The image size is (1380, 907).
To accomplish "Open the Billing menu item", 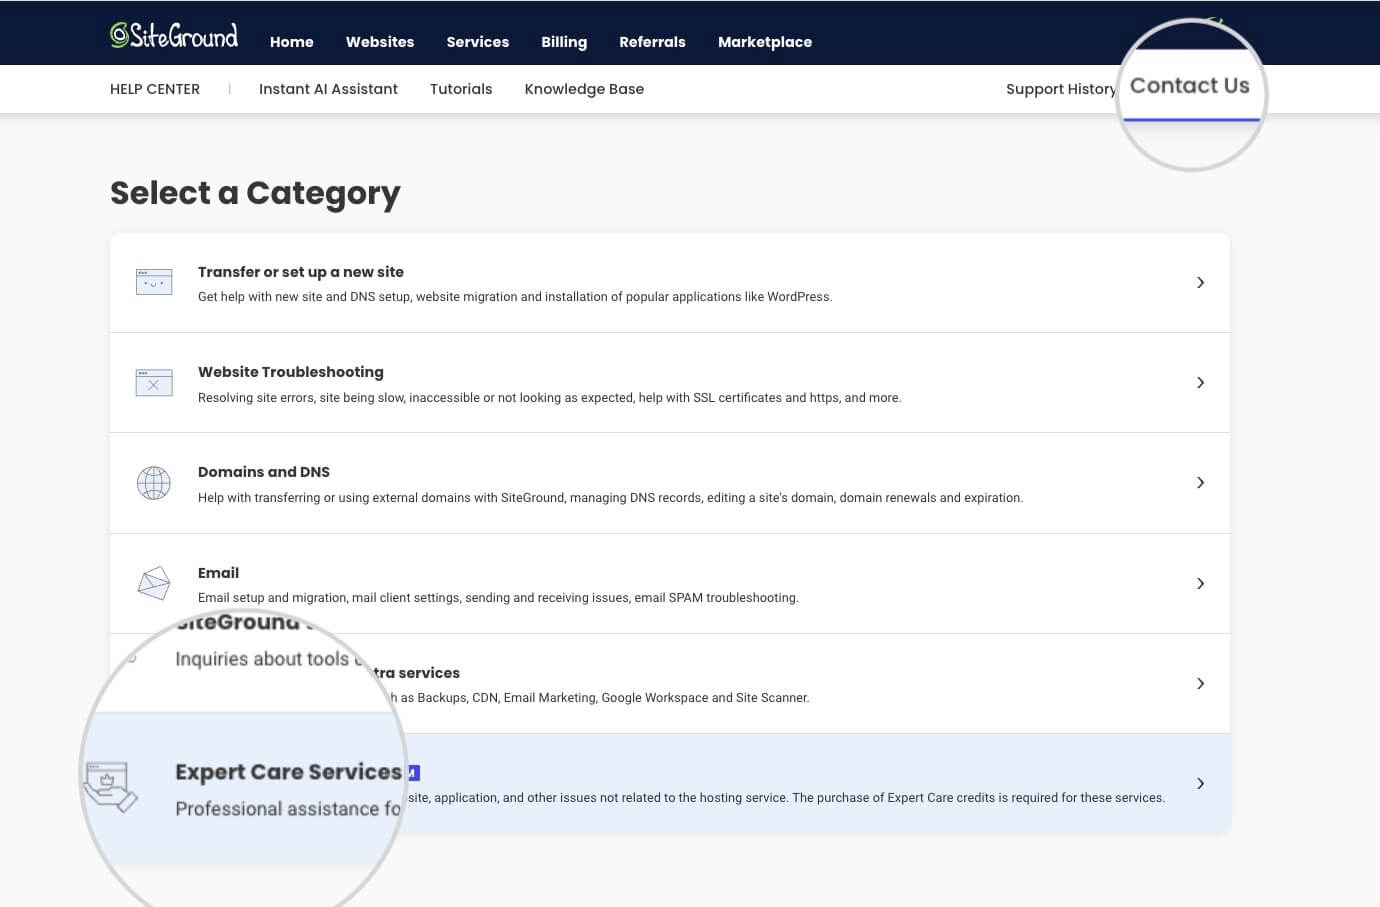I will click(564, 42).
